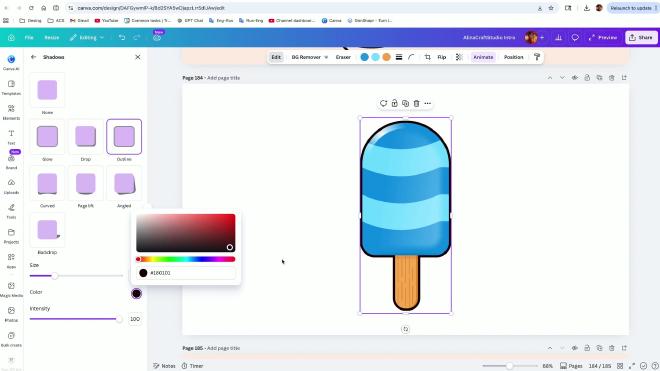The height and width of the screenshot is (371, 660).
Task: Close the Shadows panel
Action: tap(138, 57)
